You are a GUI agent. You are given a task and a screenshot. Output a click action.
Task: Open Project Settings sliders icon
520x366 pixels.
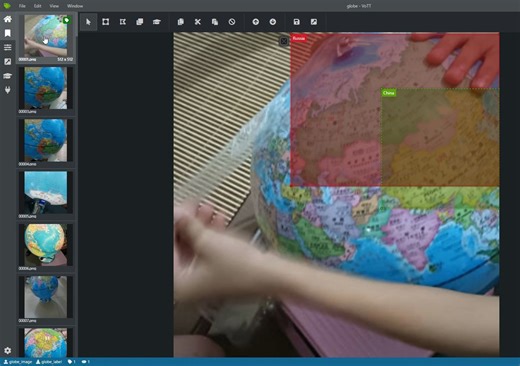pyautogui.click(x=8, y=47)
